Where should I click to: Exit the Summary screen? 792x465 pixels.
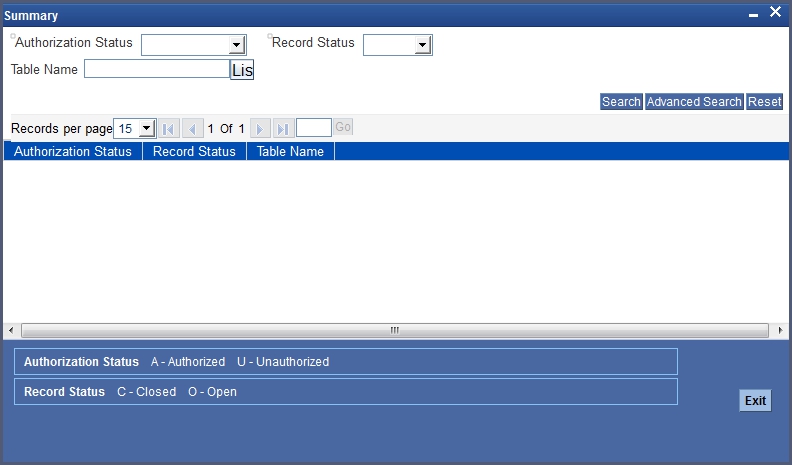tap(756, 400)
